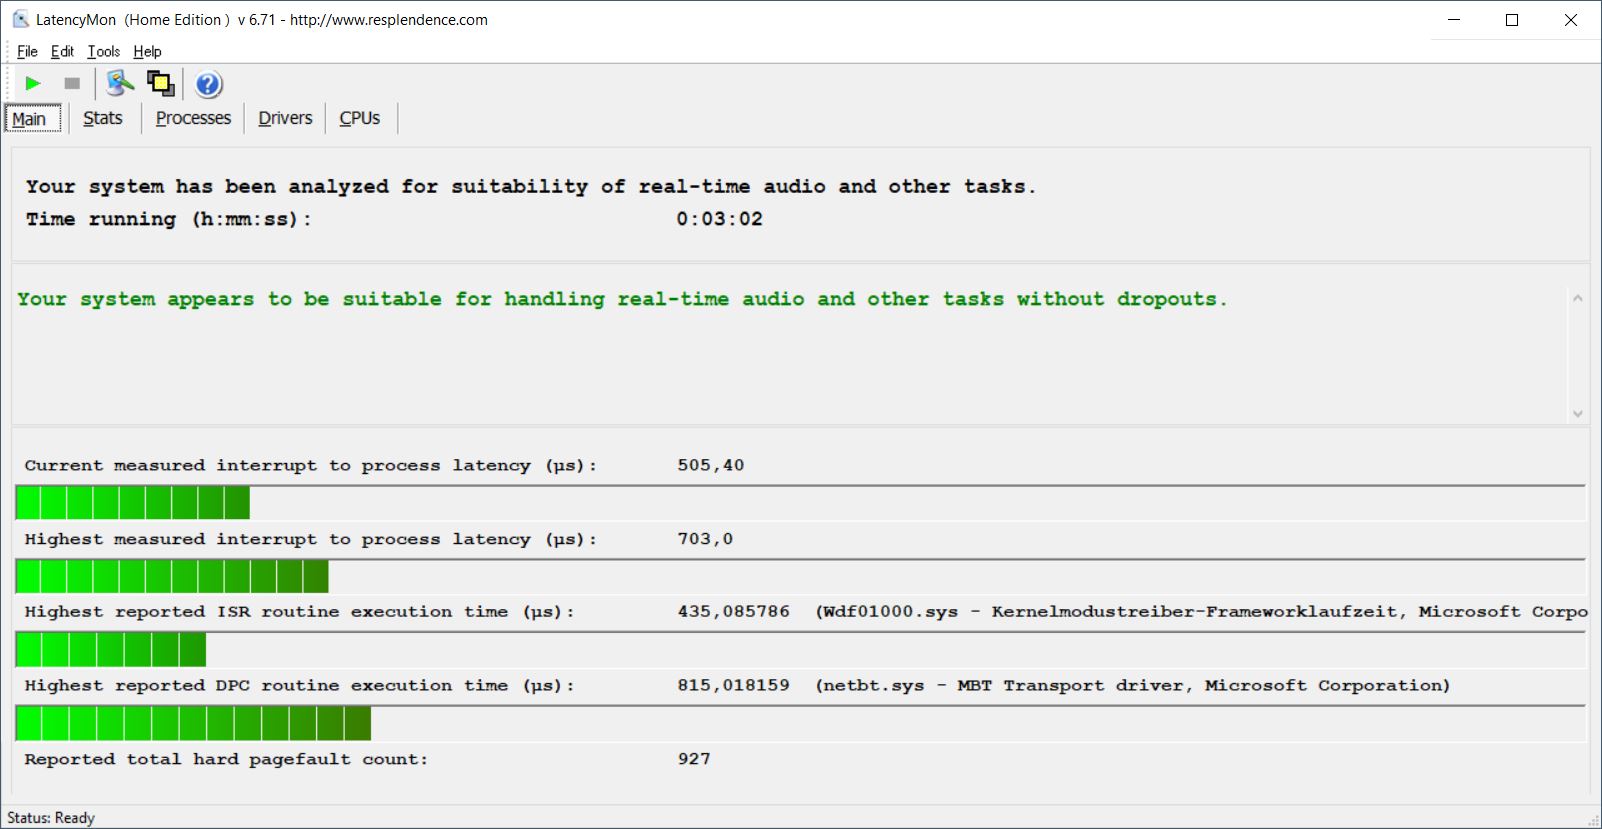Select the Main tab
The width and height of the screenshot is (1602, 829).
coord(30,119)
